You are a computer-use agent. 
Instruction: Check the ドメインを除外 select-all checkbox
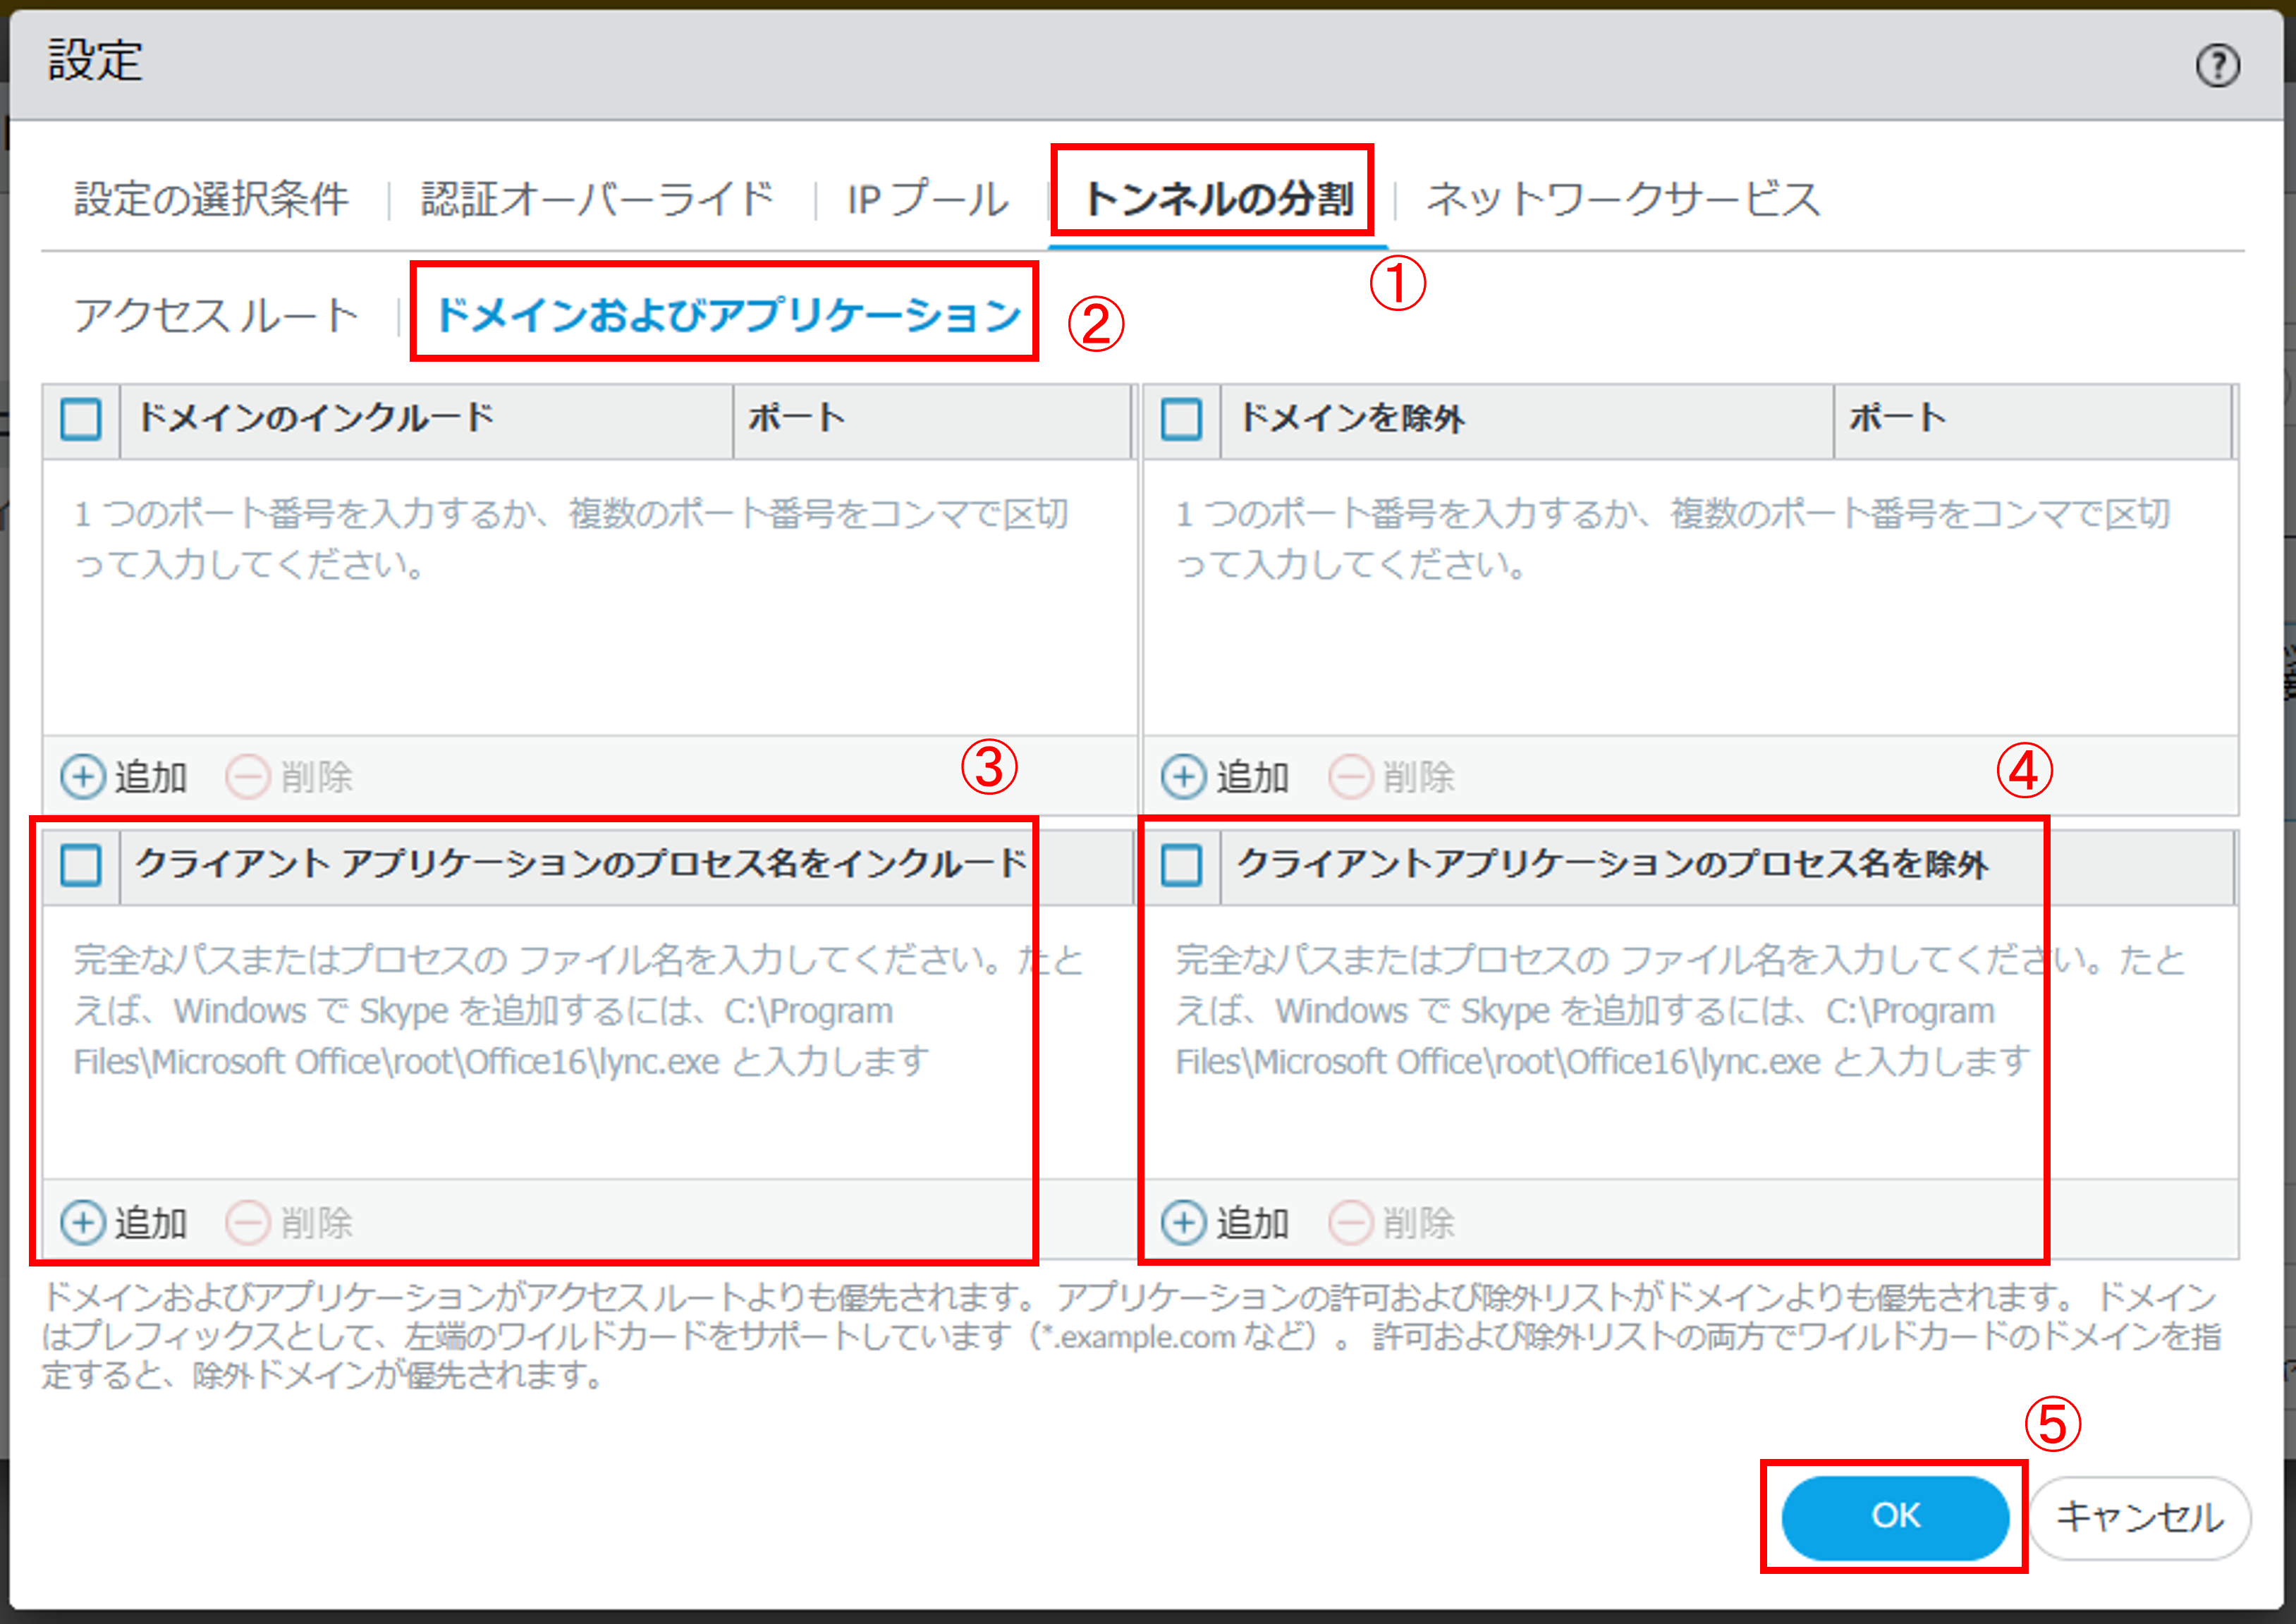pyautogui.click(x=1181, y=419)
